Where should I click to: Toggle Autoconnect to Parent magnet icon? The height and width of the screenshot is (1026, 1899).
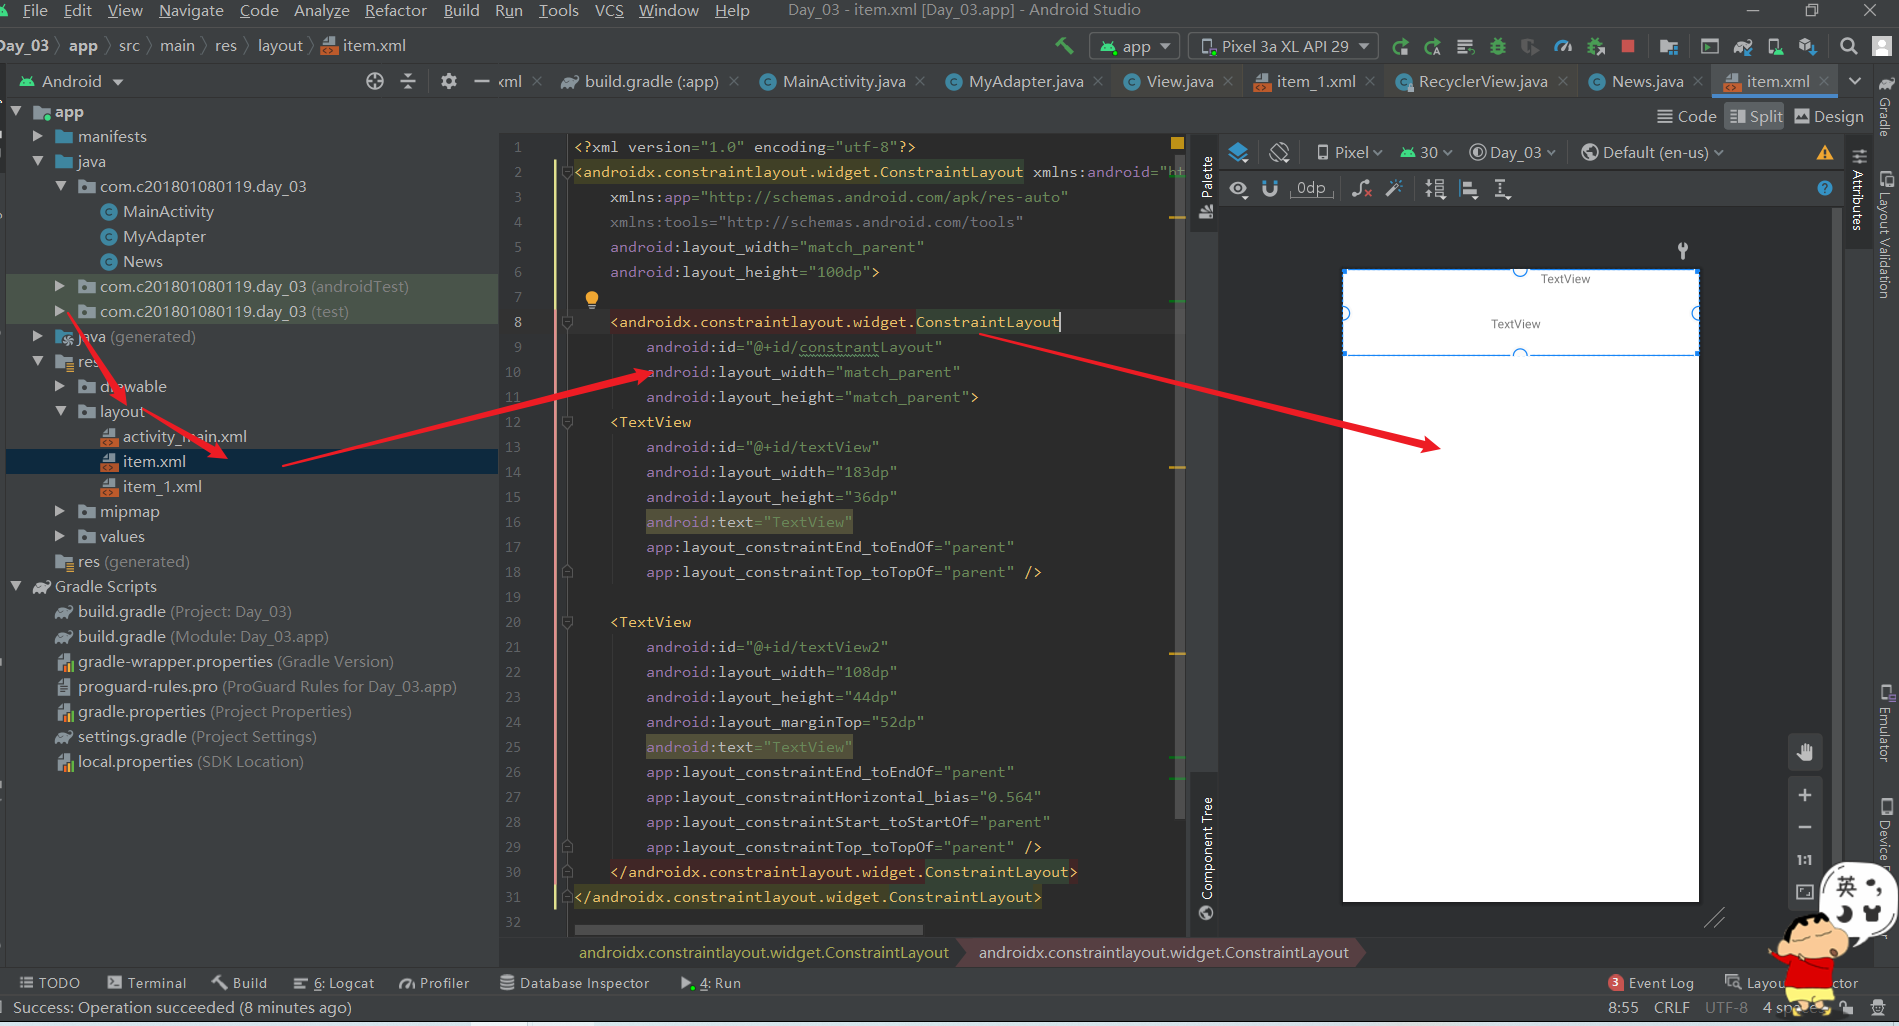pos(1270,188)
